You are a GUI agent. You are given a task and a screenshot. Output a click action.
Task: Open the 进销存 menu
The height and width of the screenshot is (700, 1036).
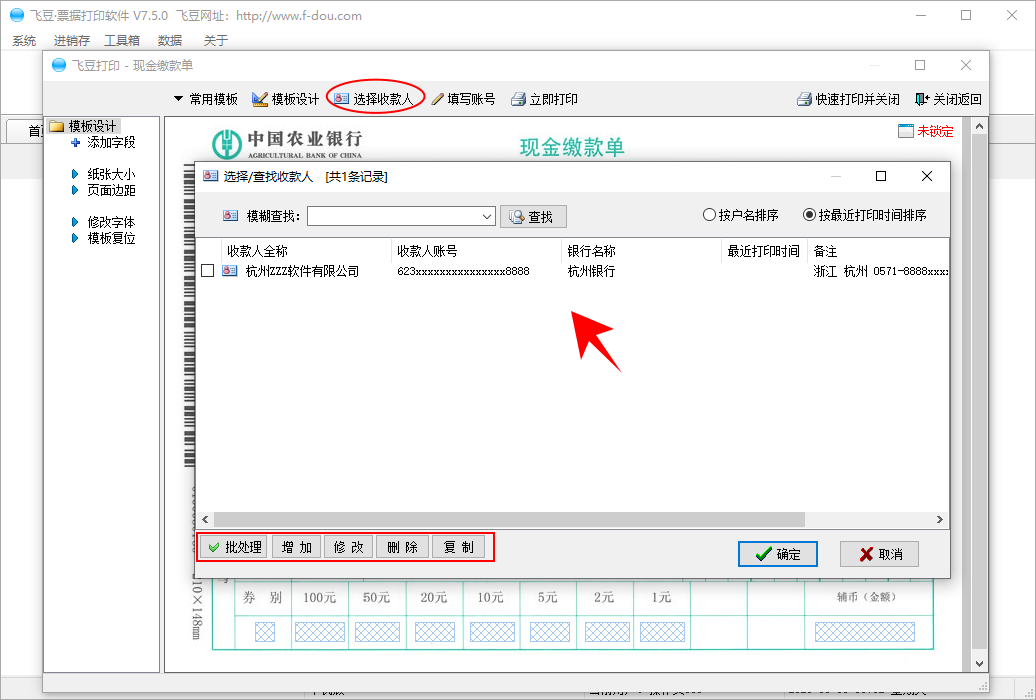[71, 40]
